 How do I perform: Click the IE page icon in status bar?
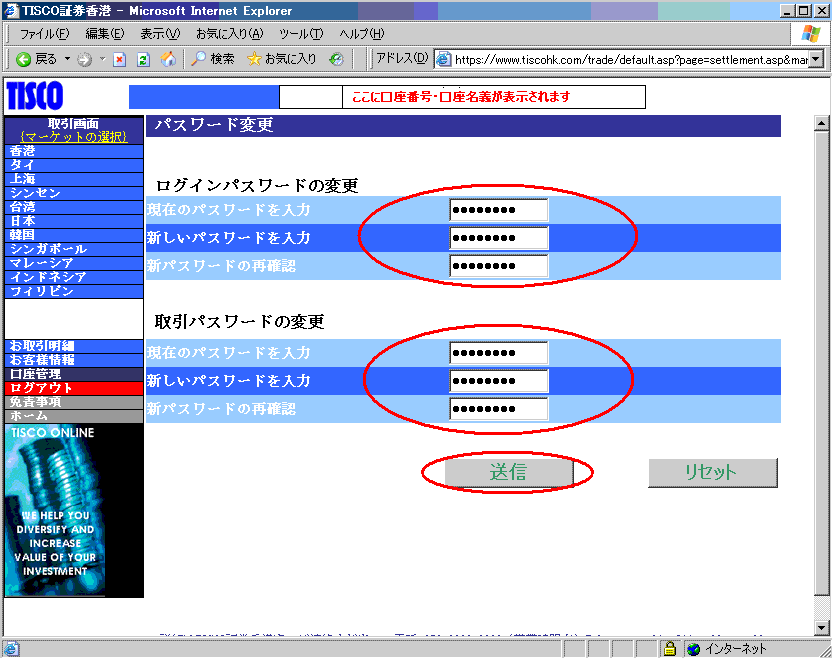[x=12, y=648]
